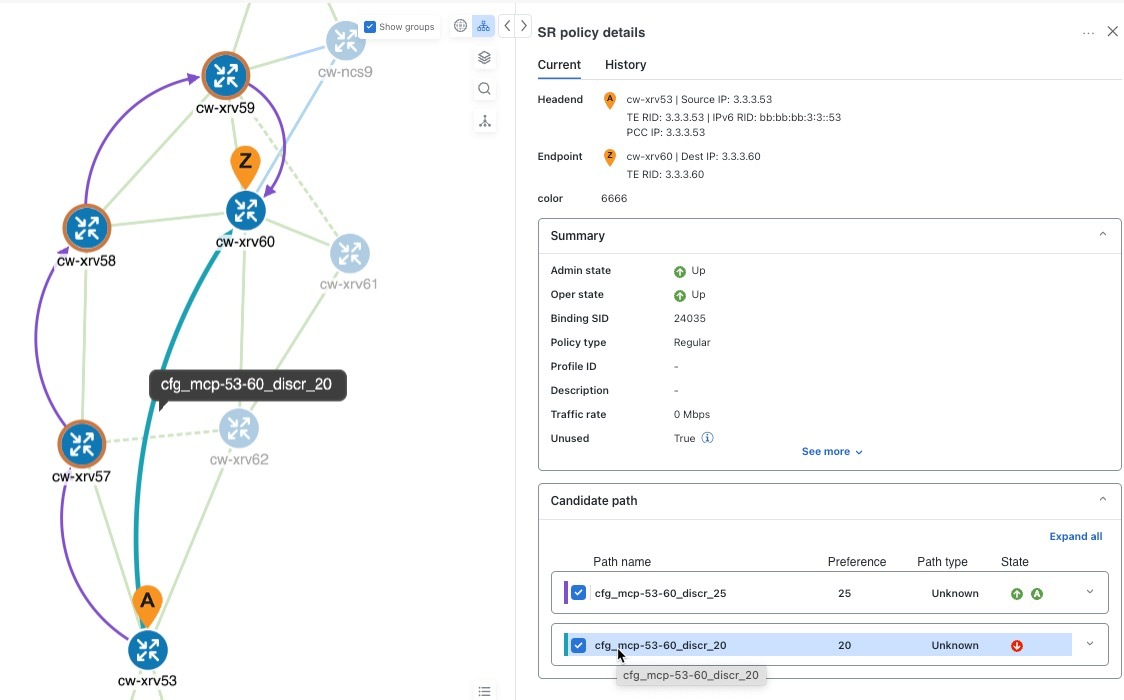Expand the cfg_mcp-53-60_discr_25 candidate path row

coord(1089,592)
